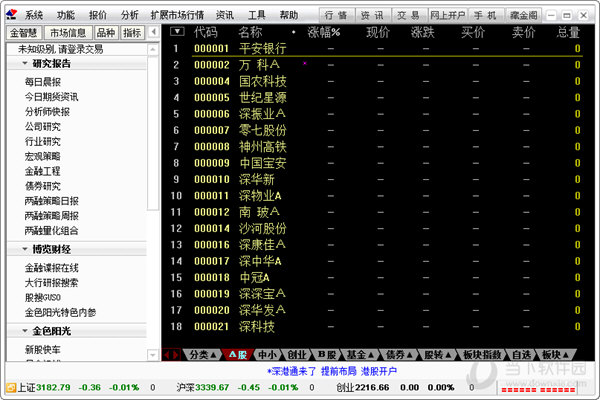Click the status icon beside 上证 index
600x400 pixels.
[x=11, y=387]
